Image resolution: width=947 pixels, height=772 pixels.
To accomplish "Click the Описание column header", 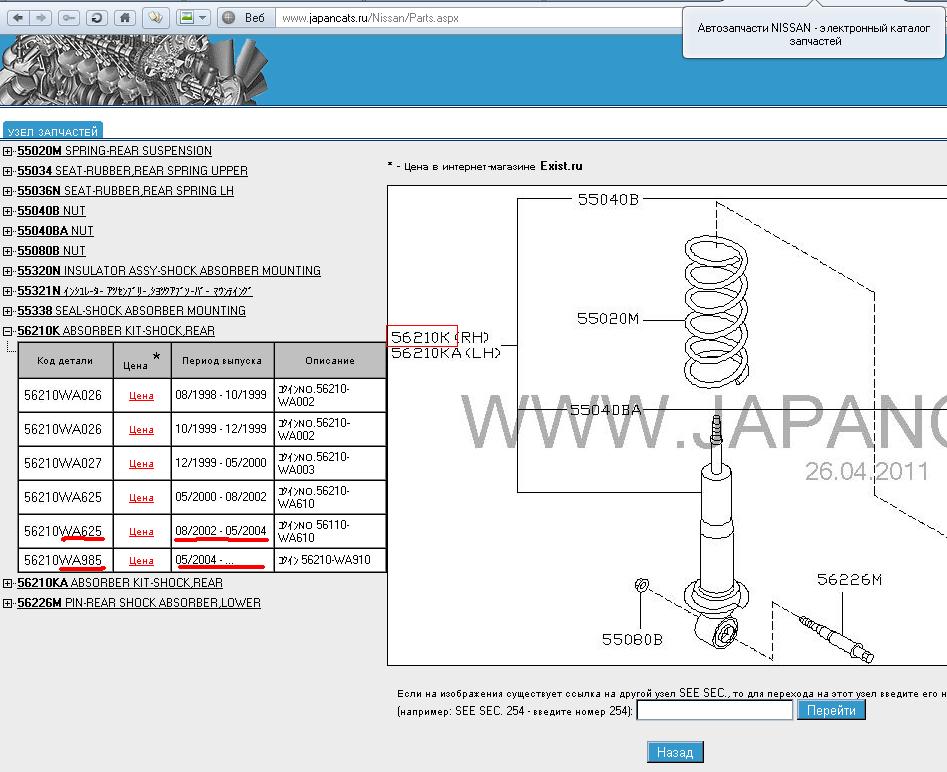I will (330, 361).
